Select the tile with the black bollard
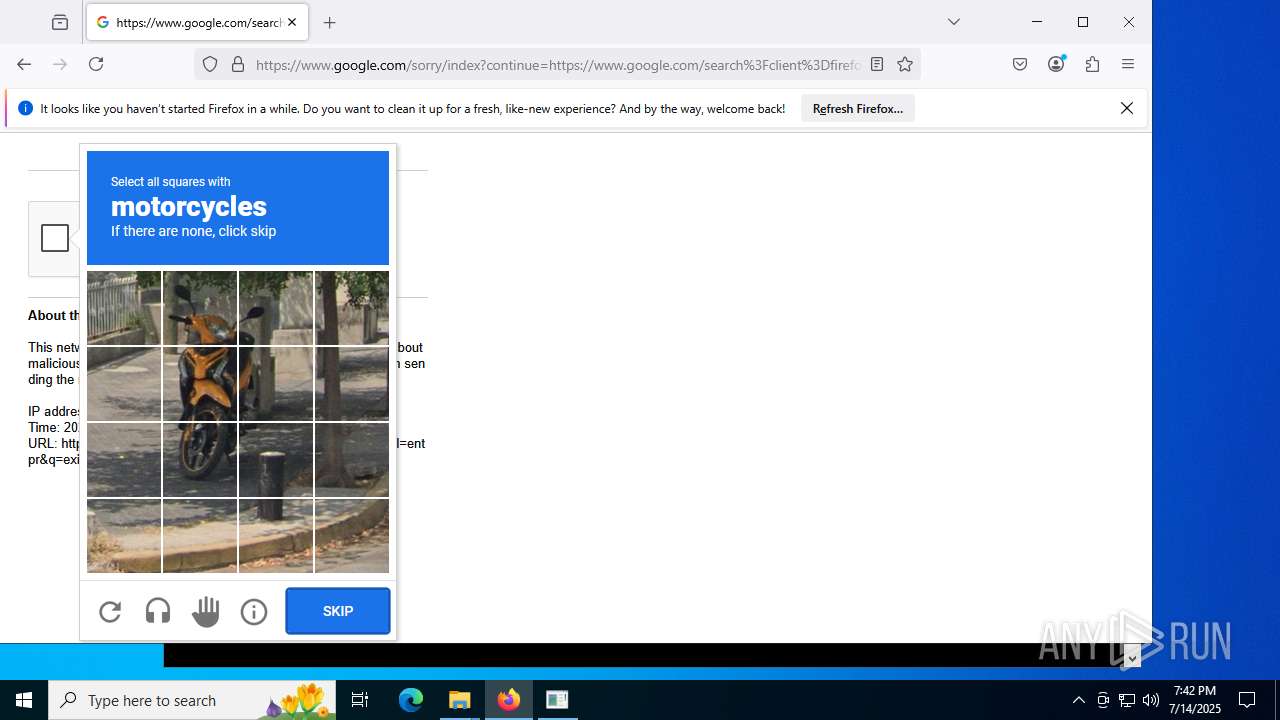Viewport: 1280px width, 720px height. pyautogui.click(x=276, y=460)
